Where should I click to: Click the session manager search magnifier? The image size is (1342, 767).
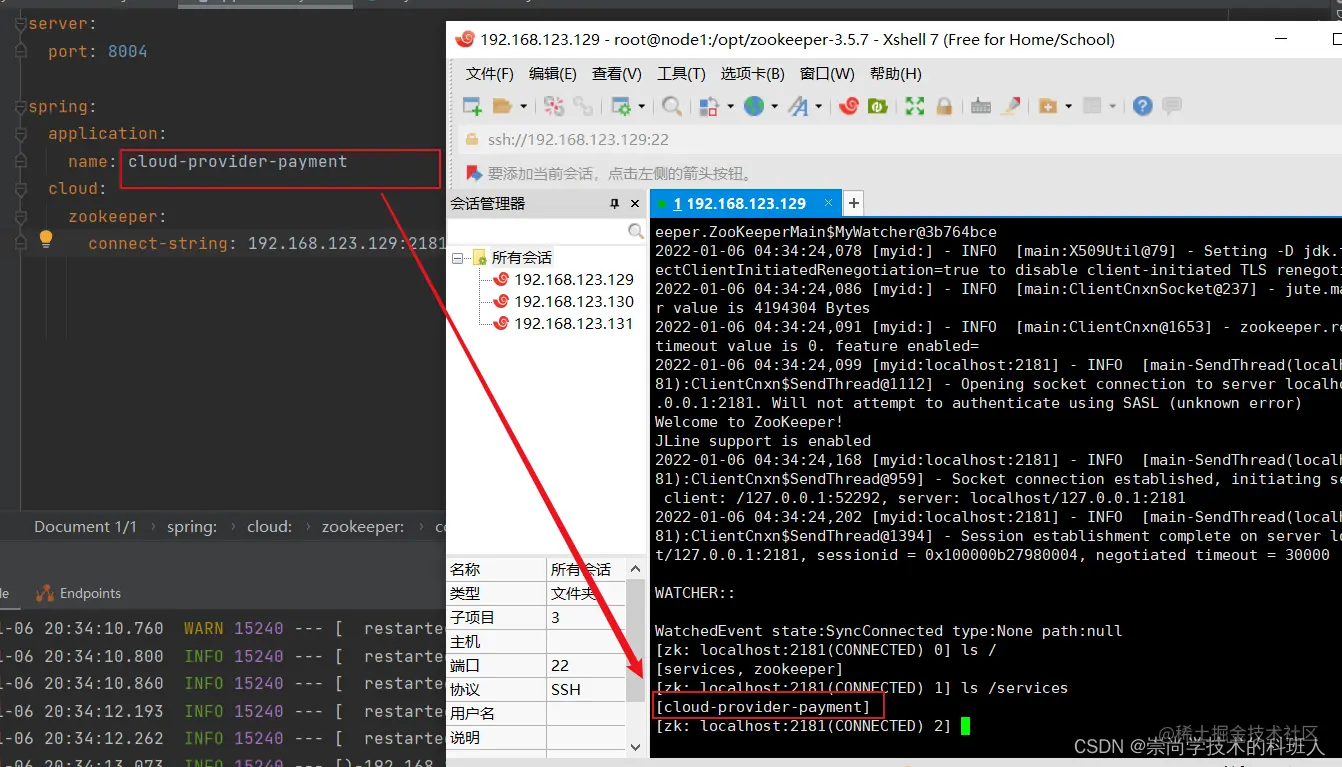[x=636, y=231]
